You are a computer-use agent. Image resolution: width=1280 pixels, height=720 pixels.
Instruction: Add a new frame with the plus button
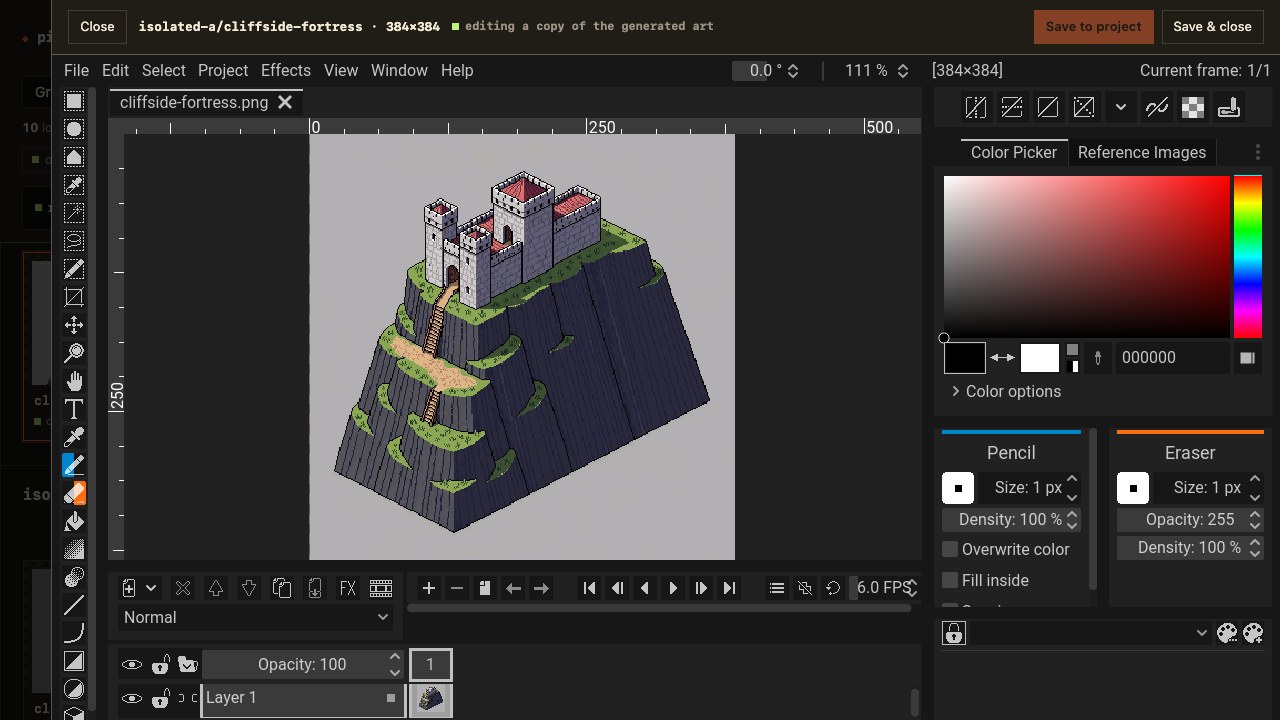point(429,588)
